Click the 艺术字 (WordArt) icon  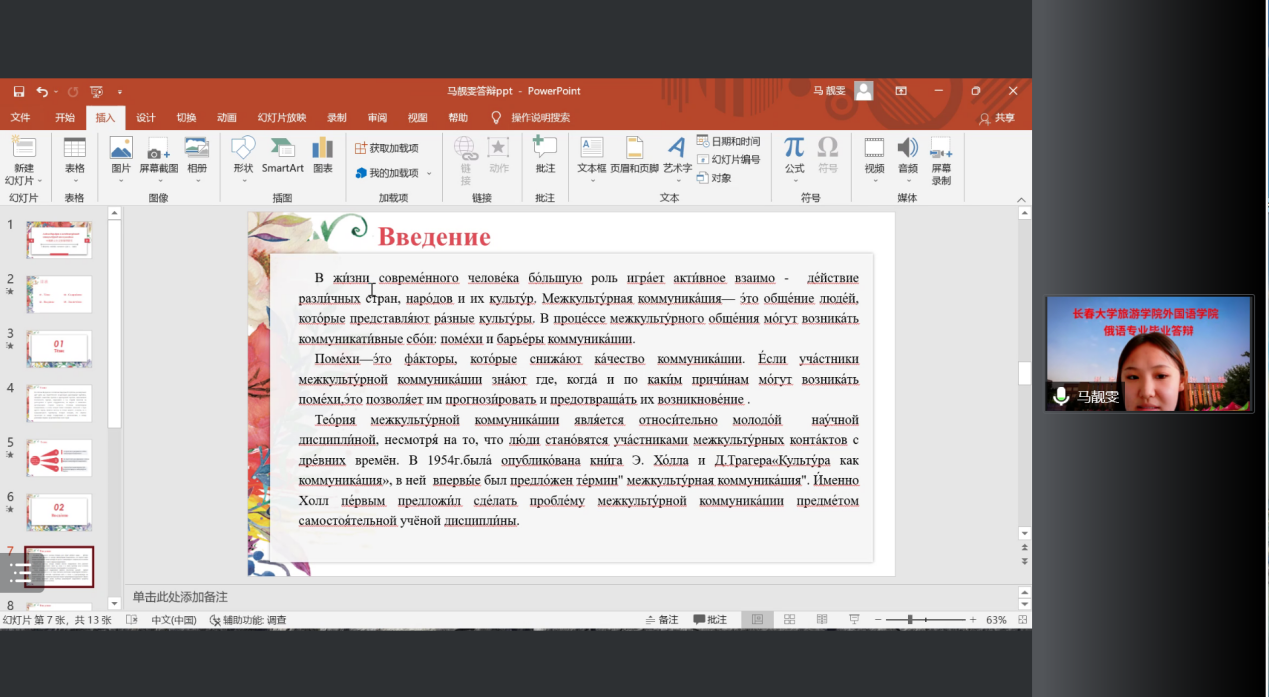[677, 148]
